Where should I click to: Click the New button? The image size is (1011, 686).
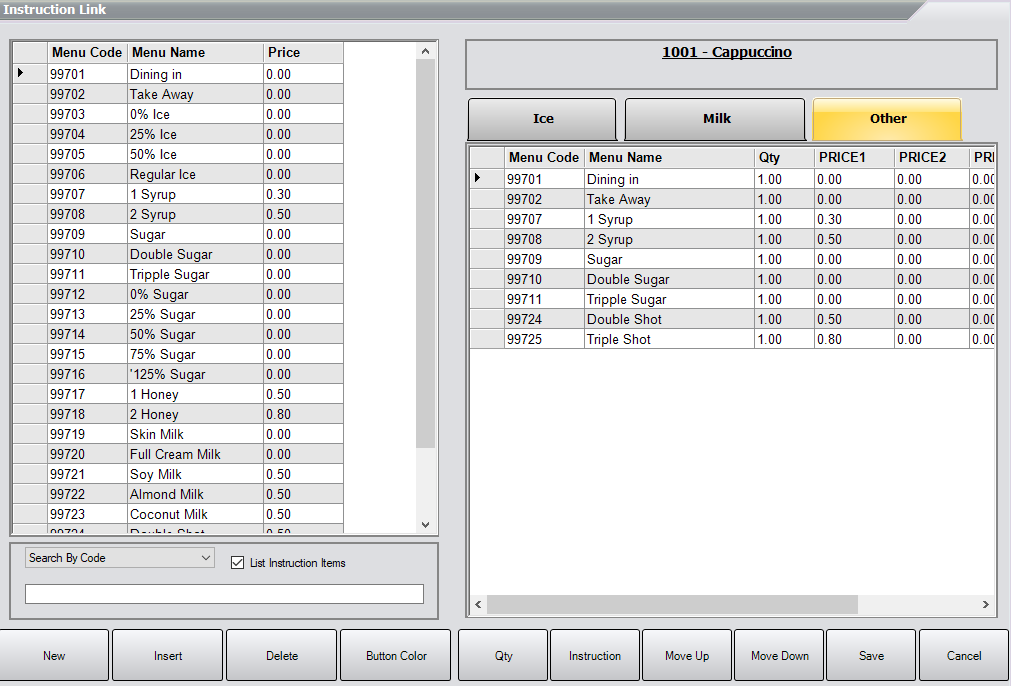(54, 656)
